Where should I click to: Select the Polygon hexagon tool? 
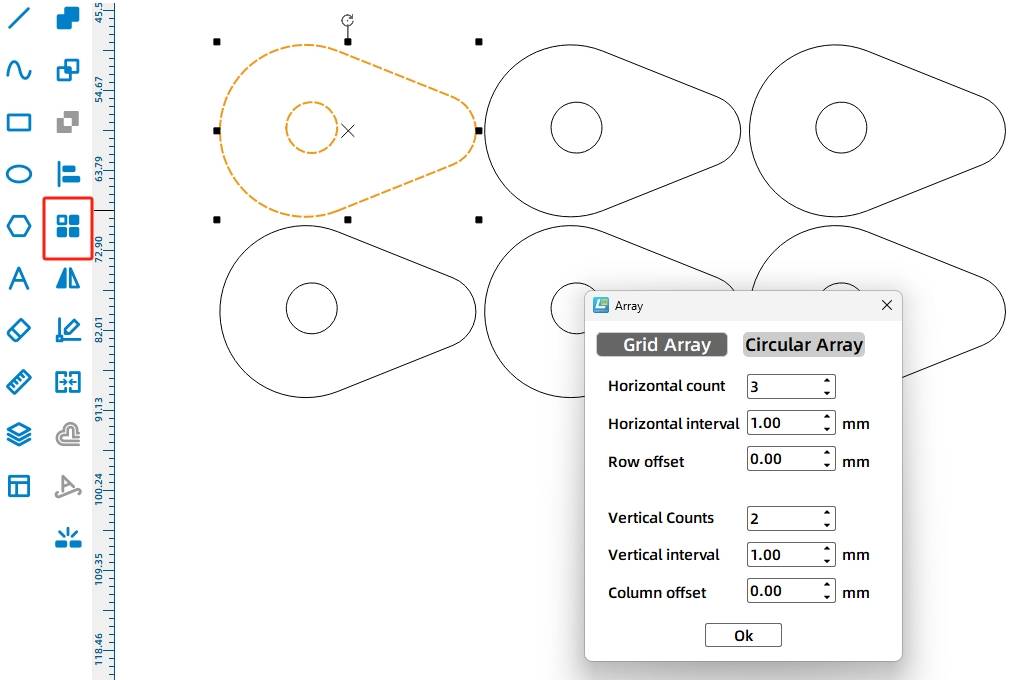pos(19,226)
